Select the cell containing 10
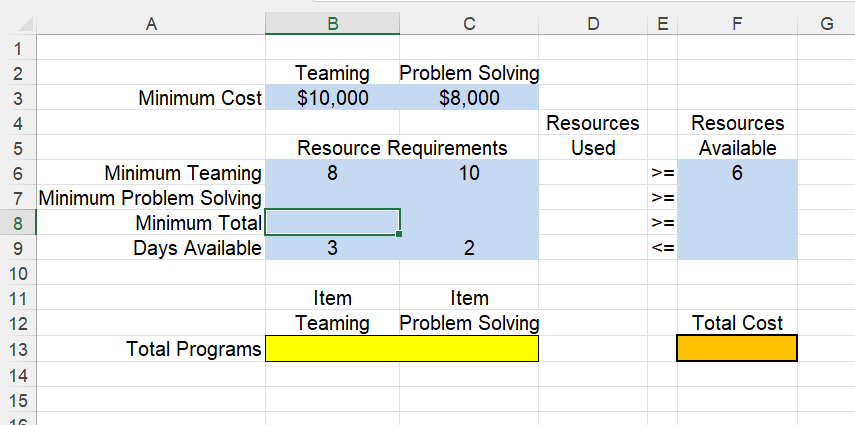 click(x=469, y=173)
